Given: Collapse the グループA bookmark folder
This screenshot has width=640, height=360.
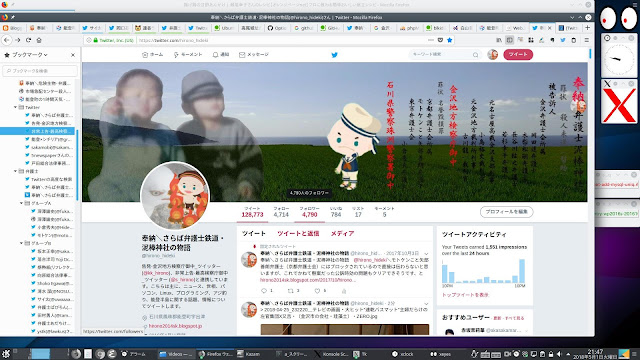Looking at the screenshot, I should (21, 203).
